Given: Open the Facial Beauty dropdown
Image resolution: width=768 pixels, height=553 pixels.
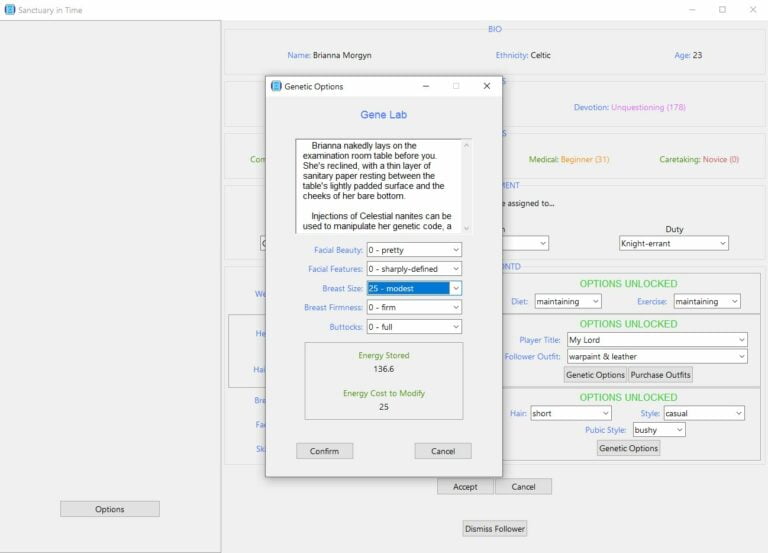Looking at the screenshot, I should [x=414, y=250].
